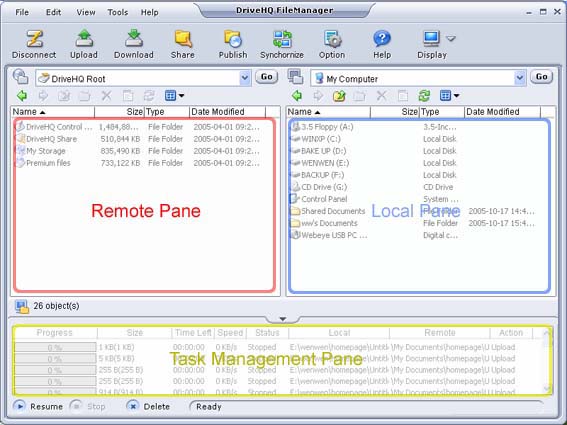Open the Publish tool
567x425 pixels.
point(233,39)
